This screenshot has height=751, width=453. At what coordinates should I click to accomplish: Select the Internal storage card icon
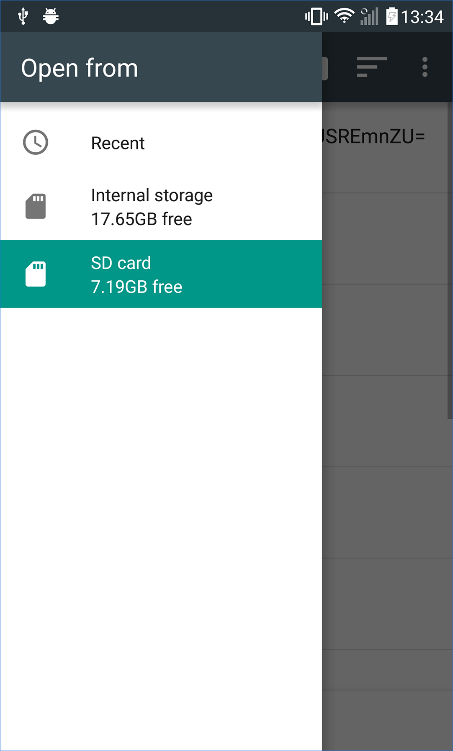click(35, 206)
